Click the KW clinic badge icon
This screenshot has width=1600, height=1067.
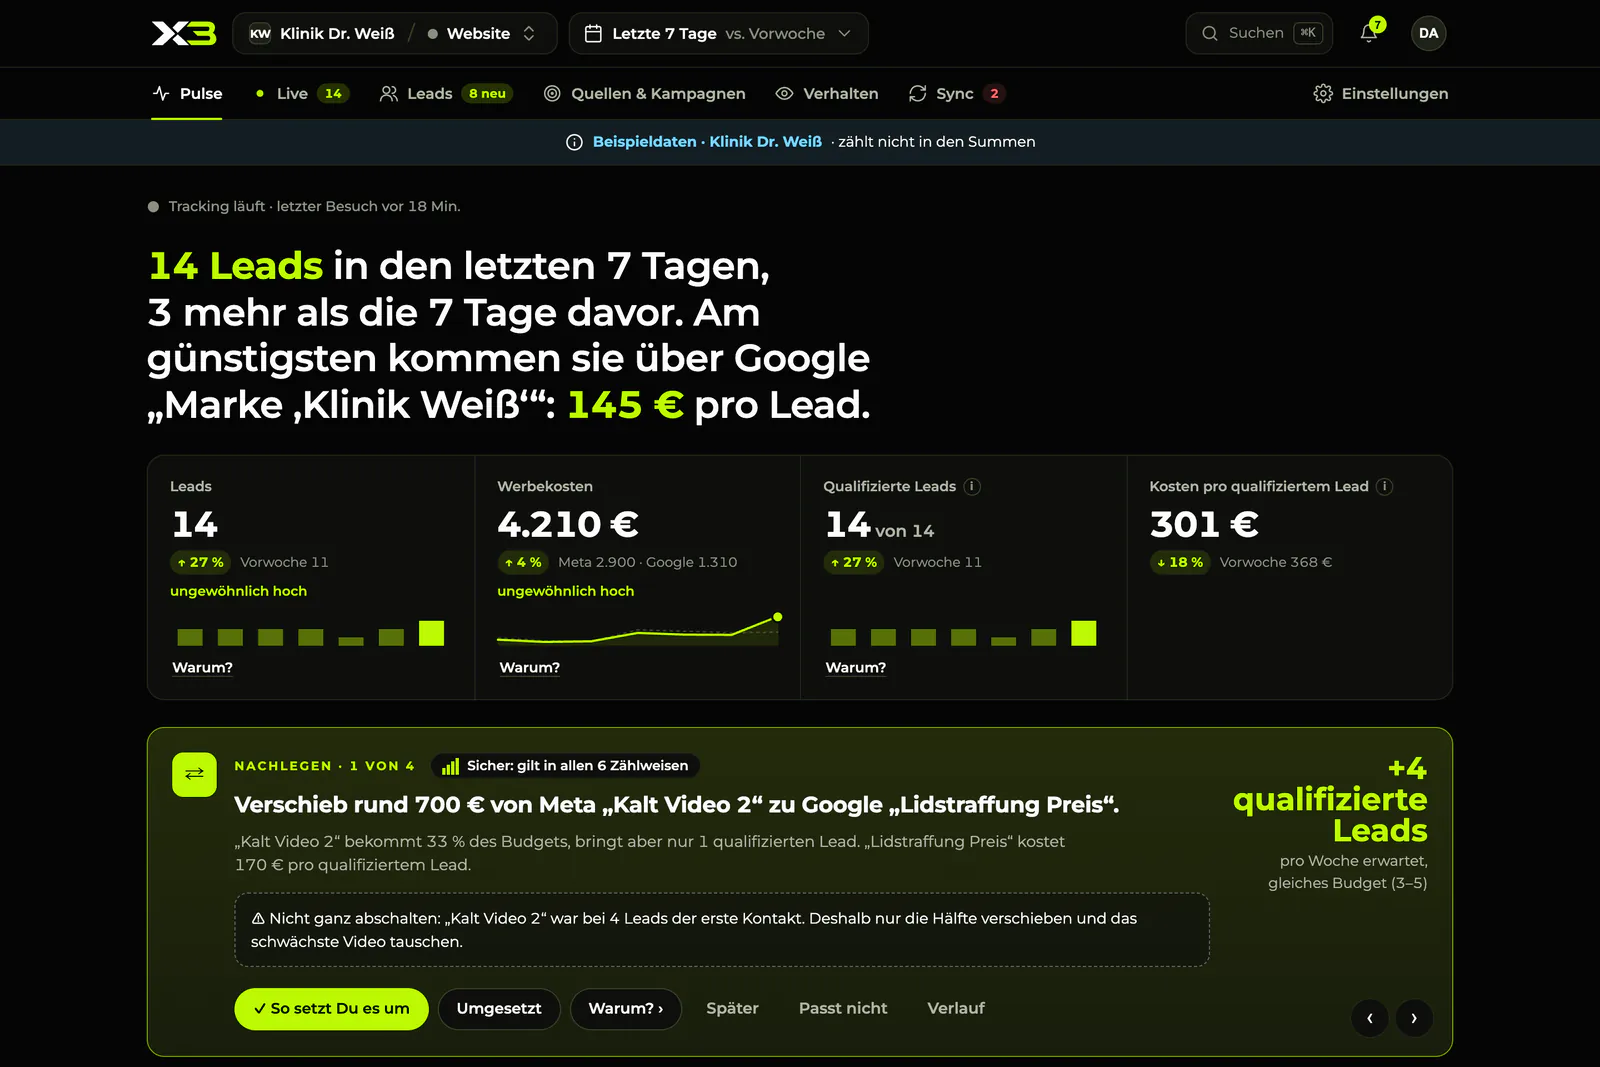click(260, 33)
